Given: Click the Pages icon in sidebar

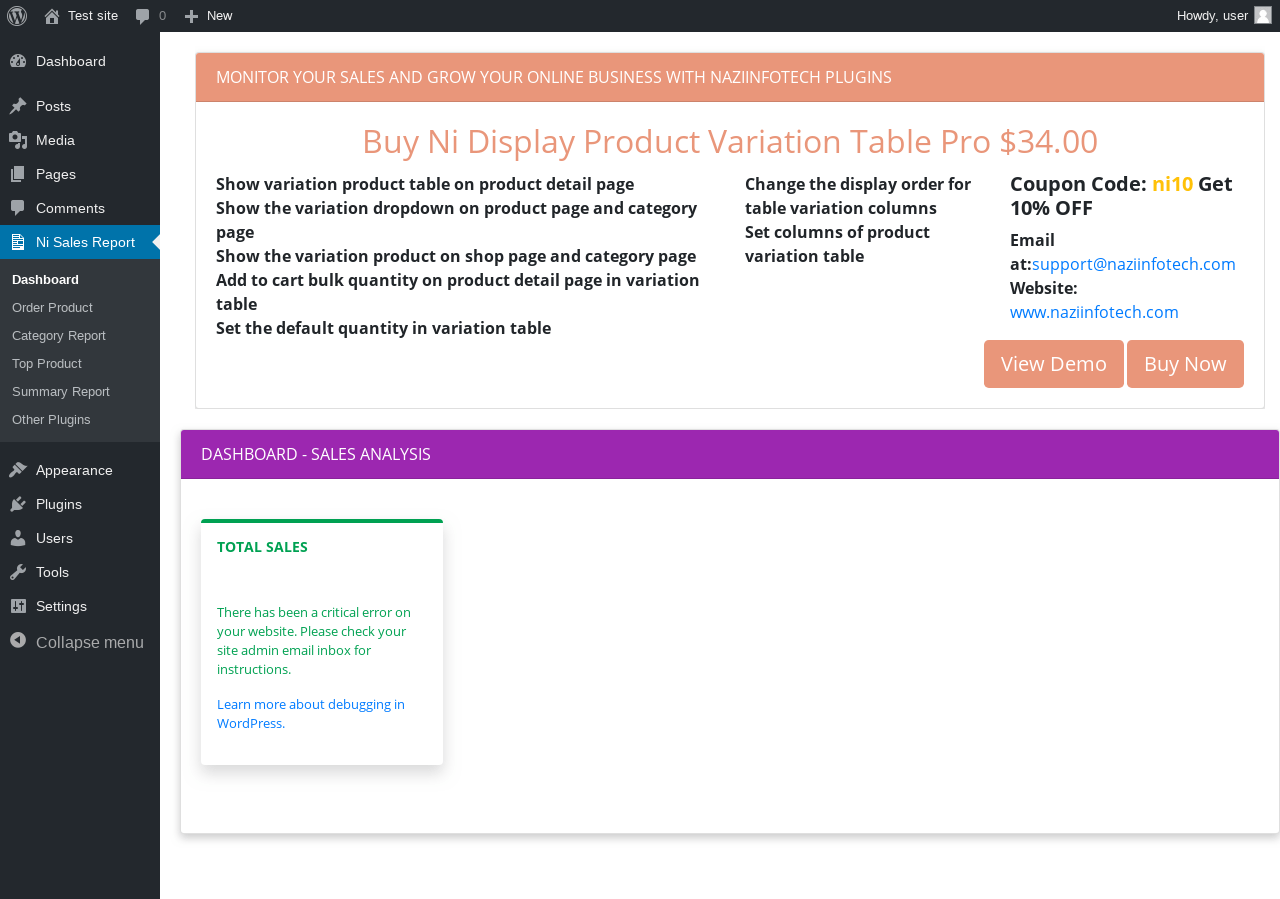Looking at the screenshot, I should 18,174.
